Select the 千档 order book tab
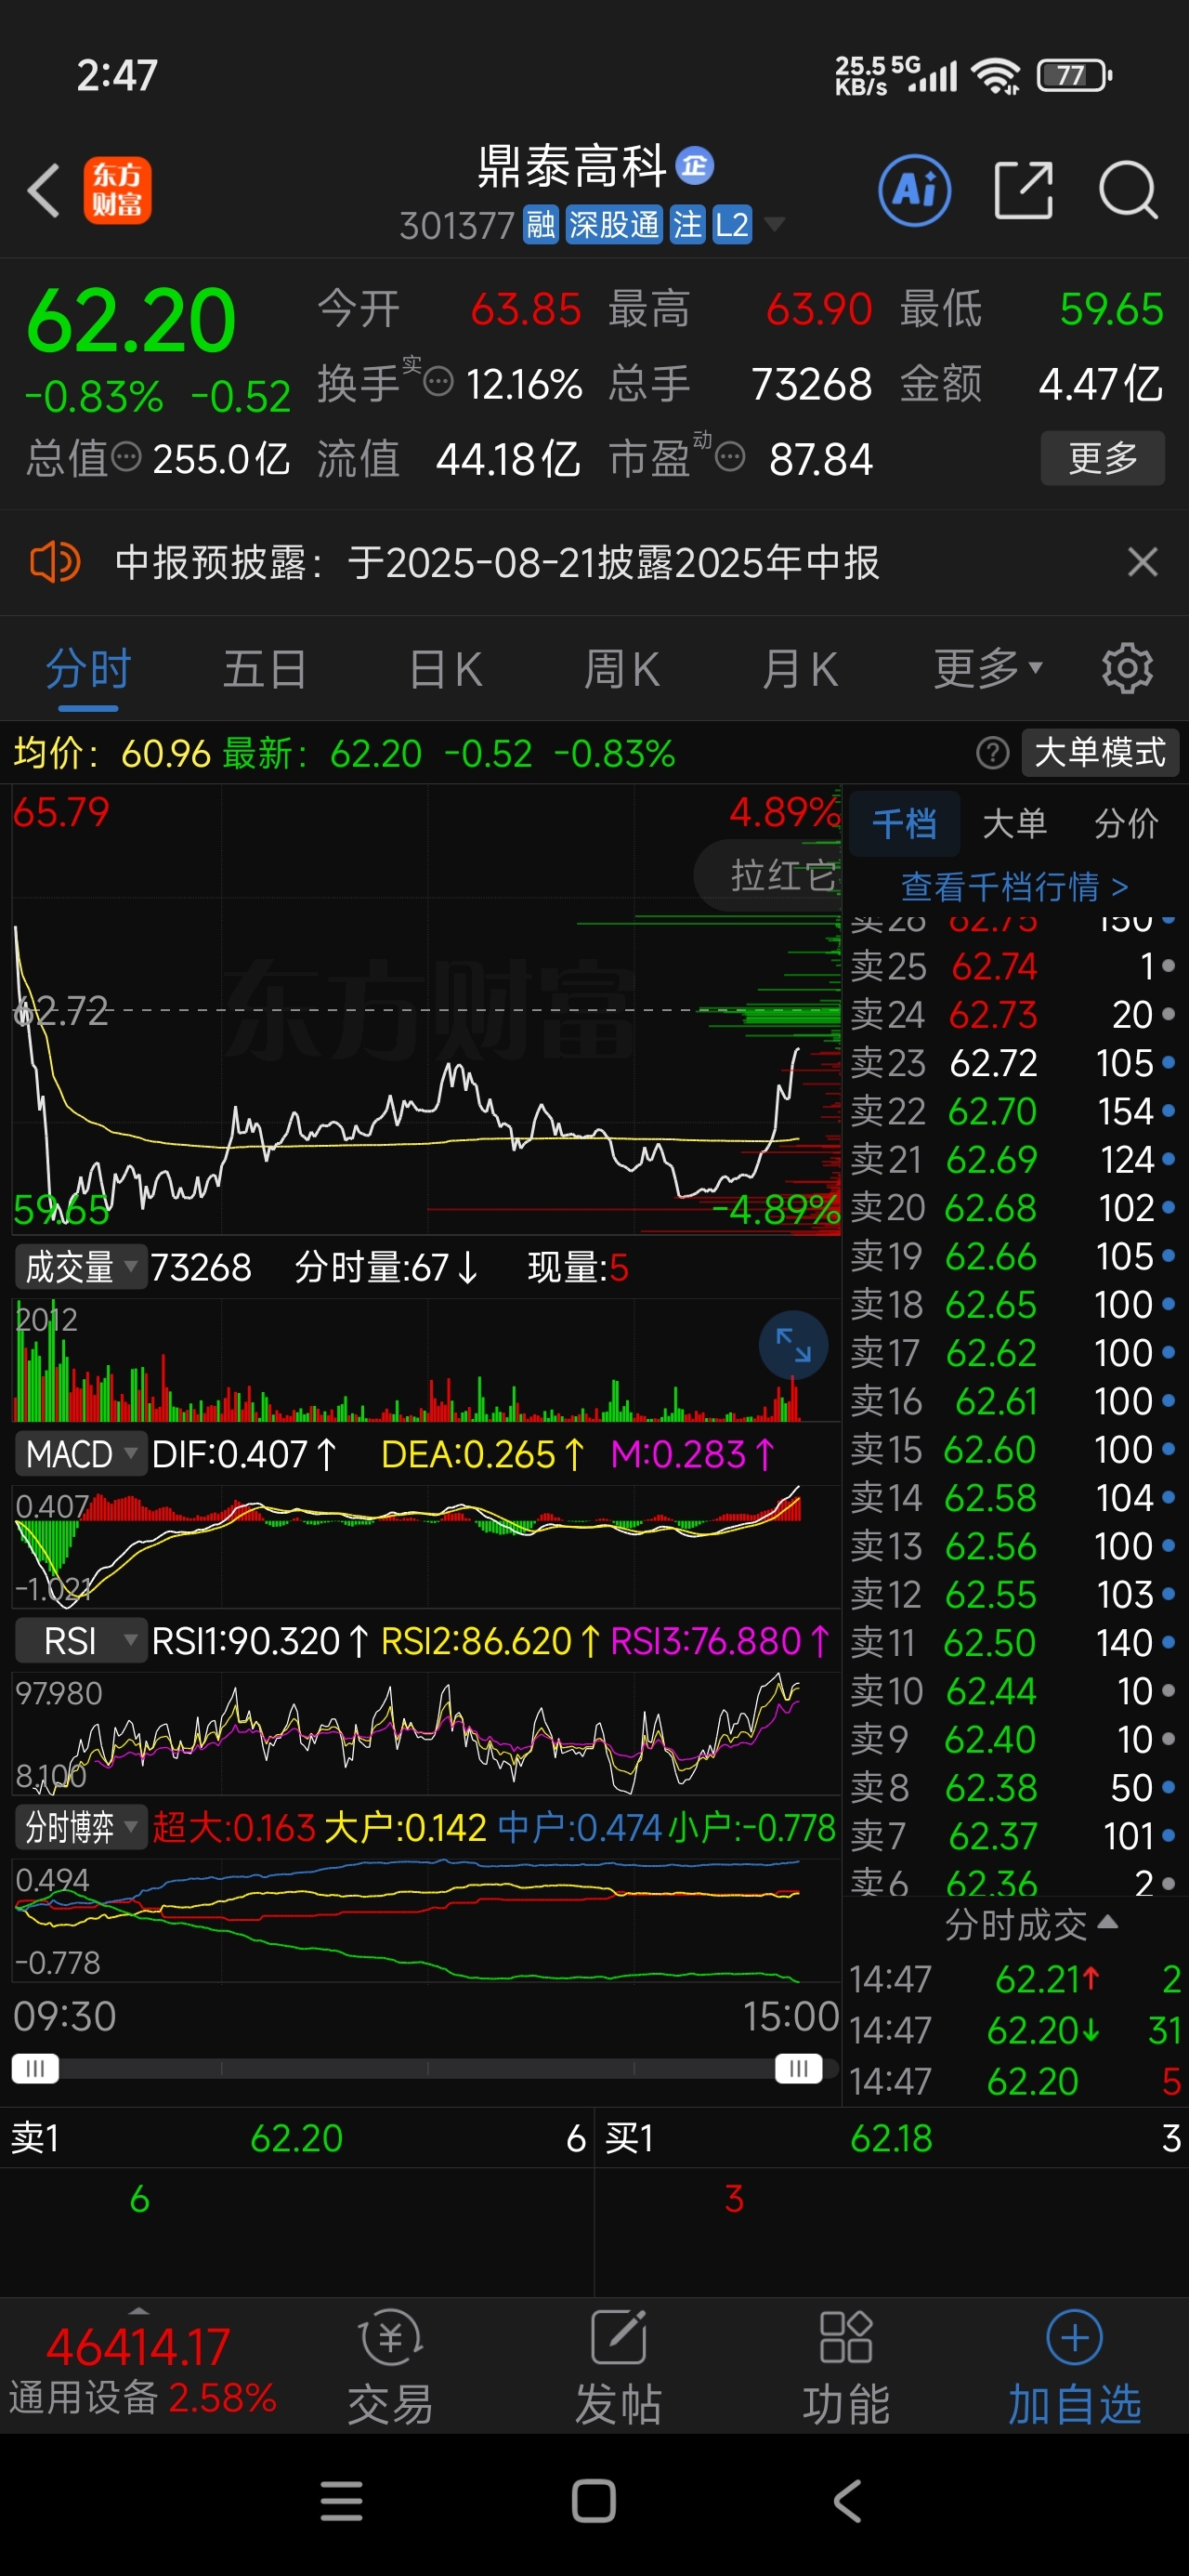Screen dimensions: 1189x2576 pyautogui.click(x=904, y=824)
